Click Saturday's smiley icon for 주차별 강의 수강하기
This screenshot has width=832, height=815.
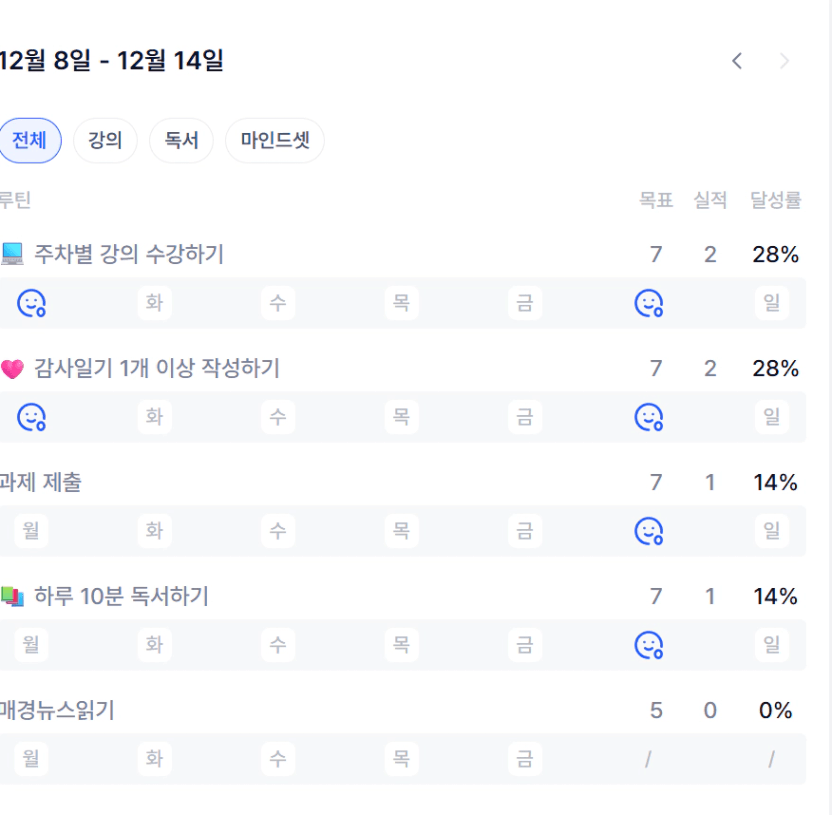coord(649,303)
